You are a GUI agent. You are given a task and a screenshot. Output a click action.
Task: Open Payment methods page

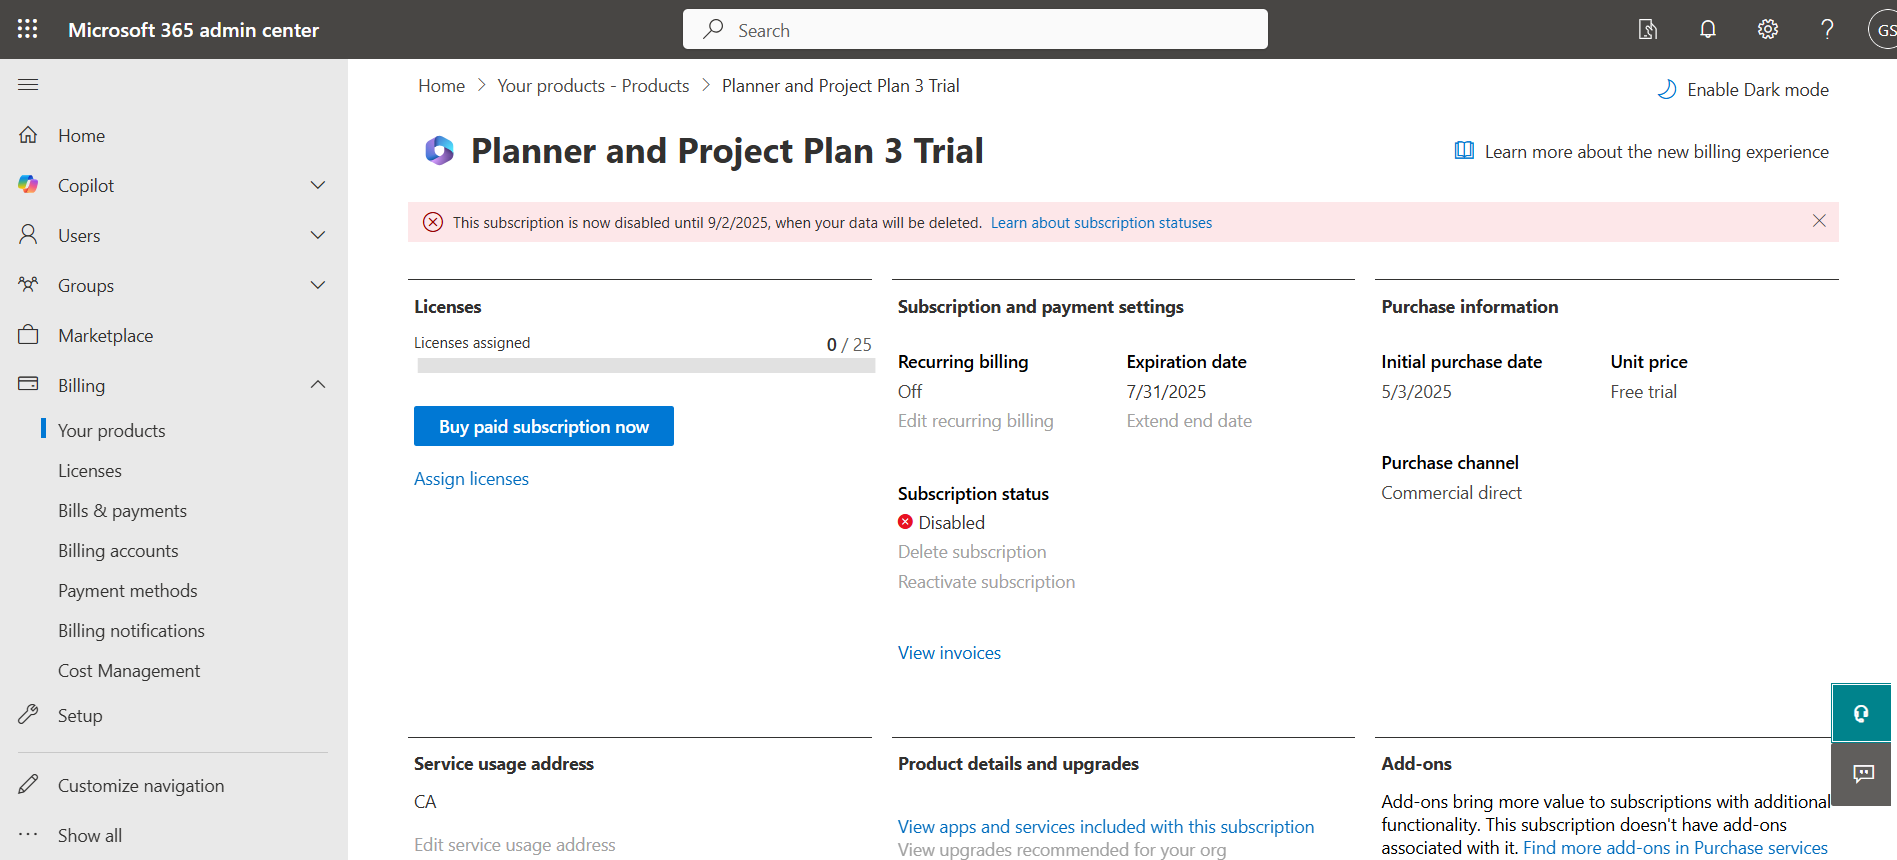128,590
